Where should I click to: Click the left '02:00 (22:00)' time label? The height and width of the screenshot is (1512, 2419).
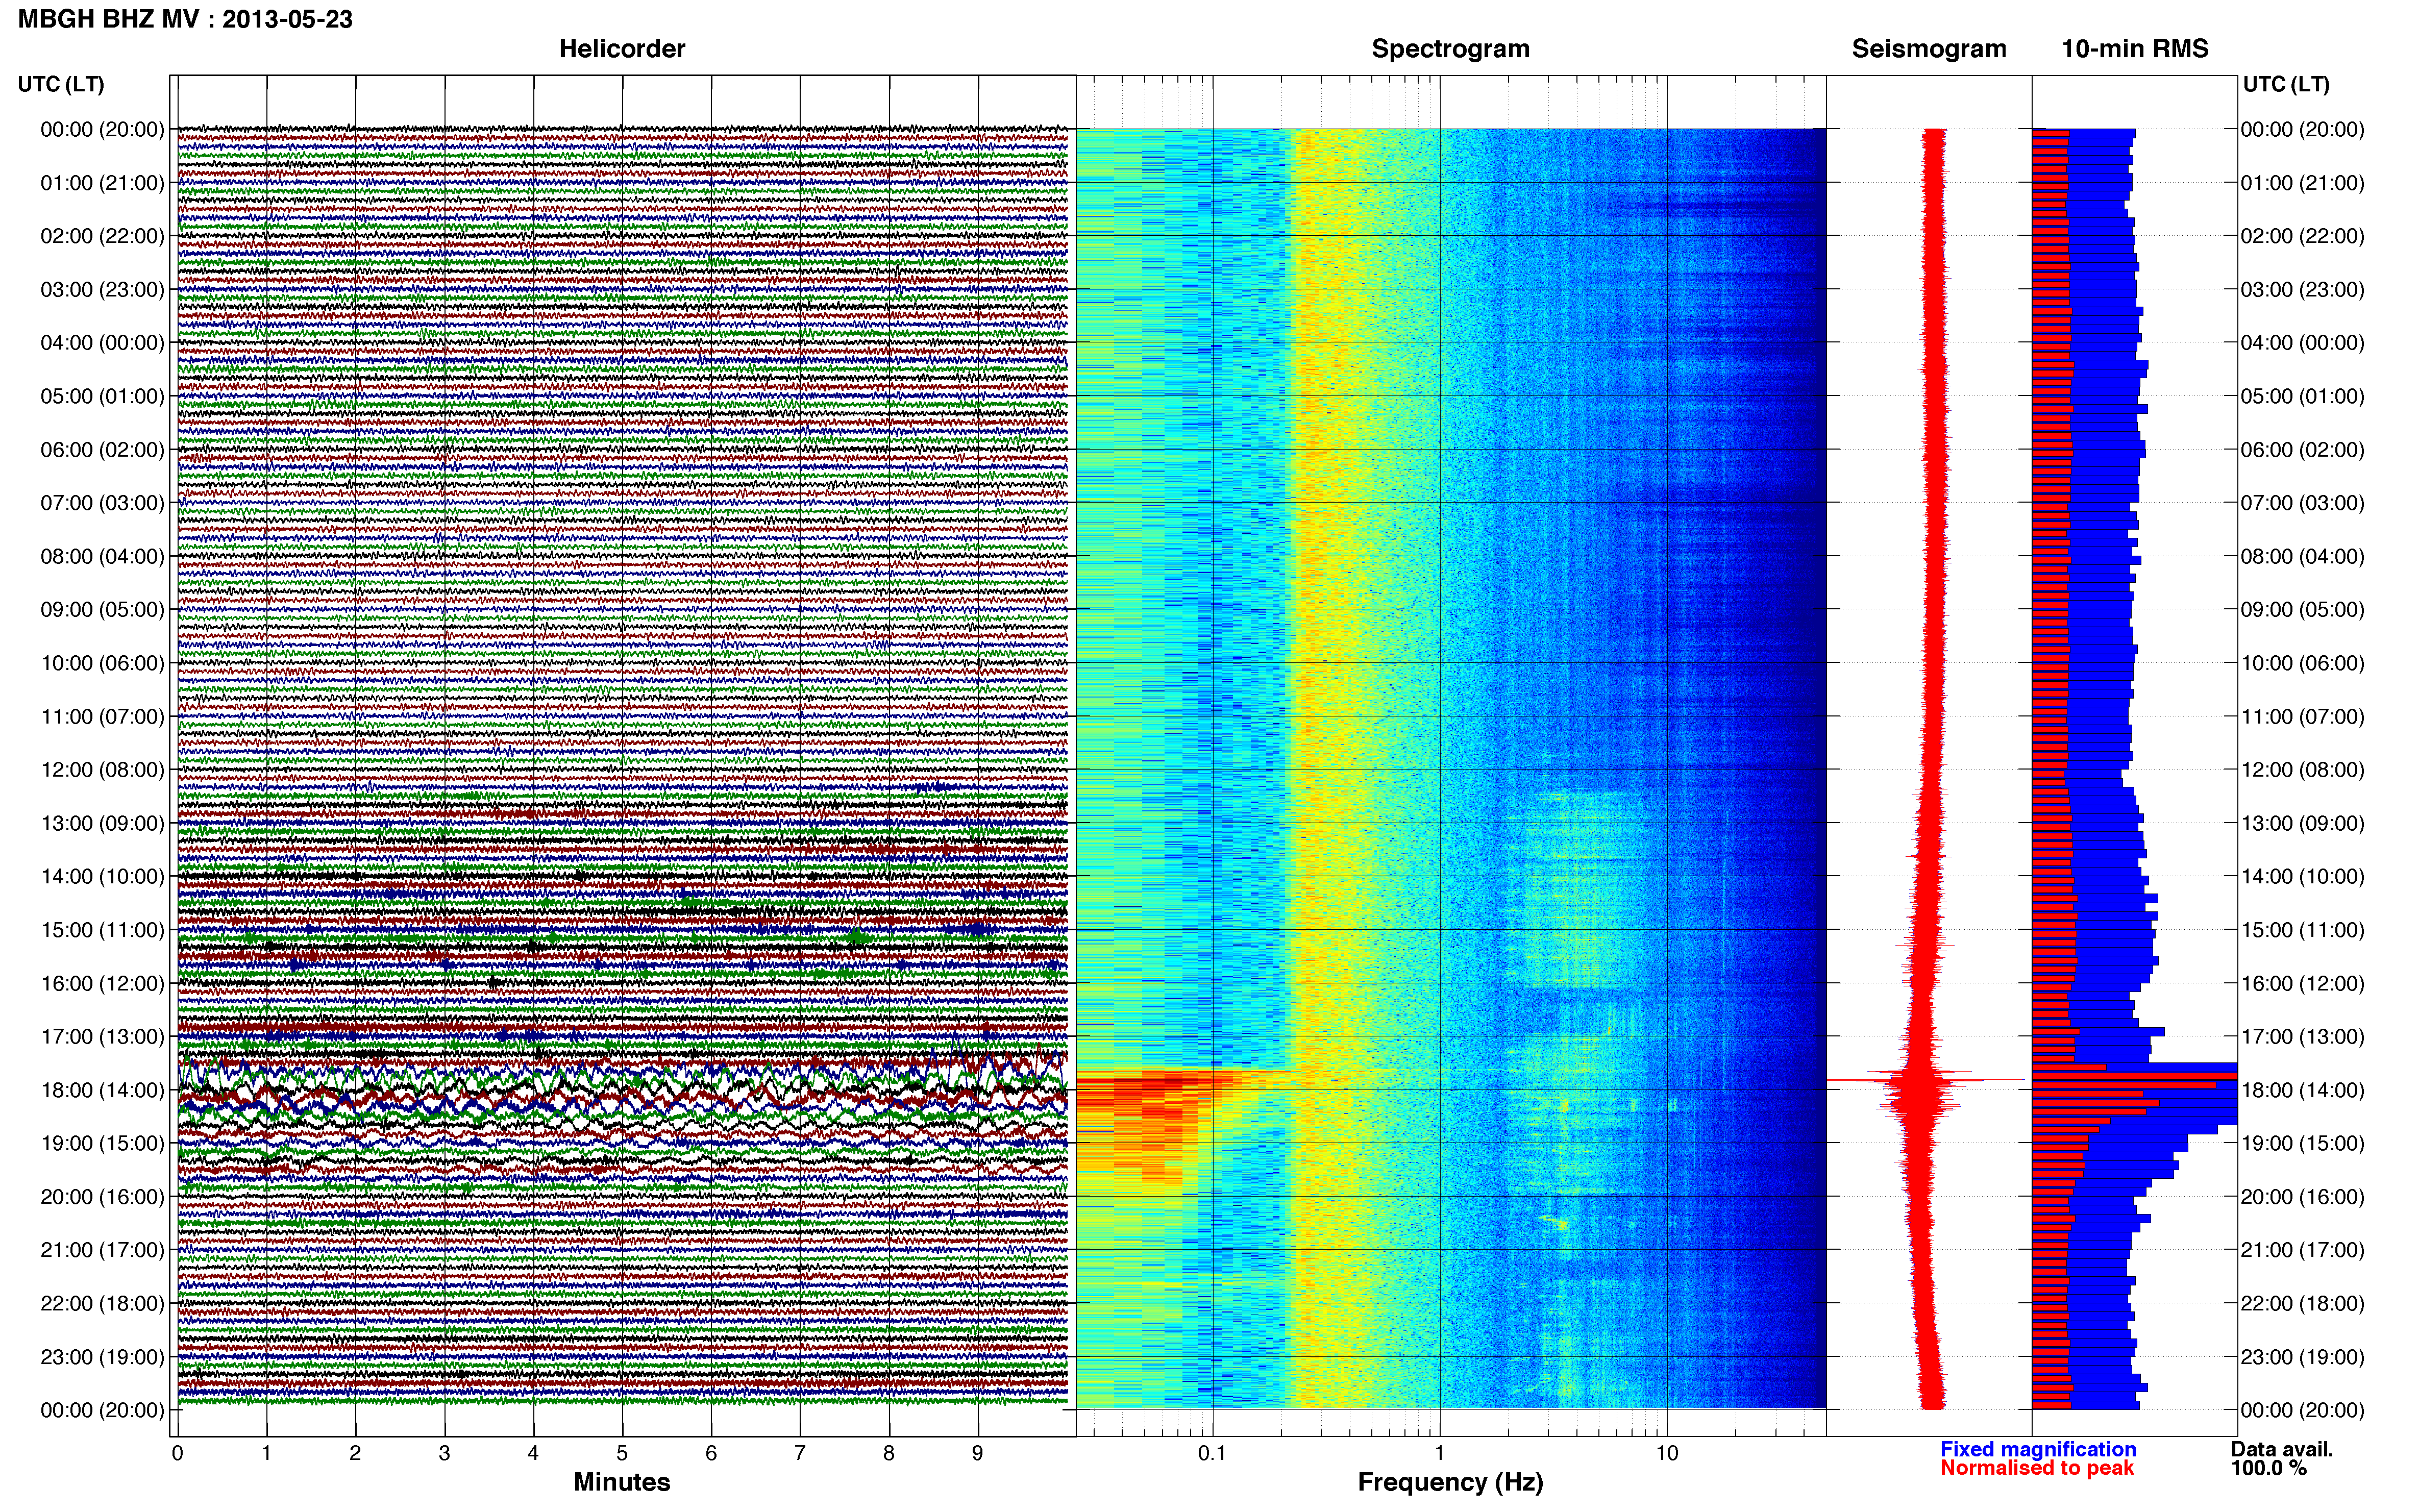coord(102,236)
